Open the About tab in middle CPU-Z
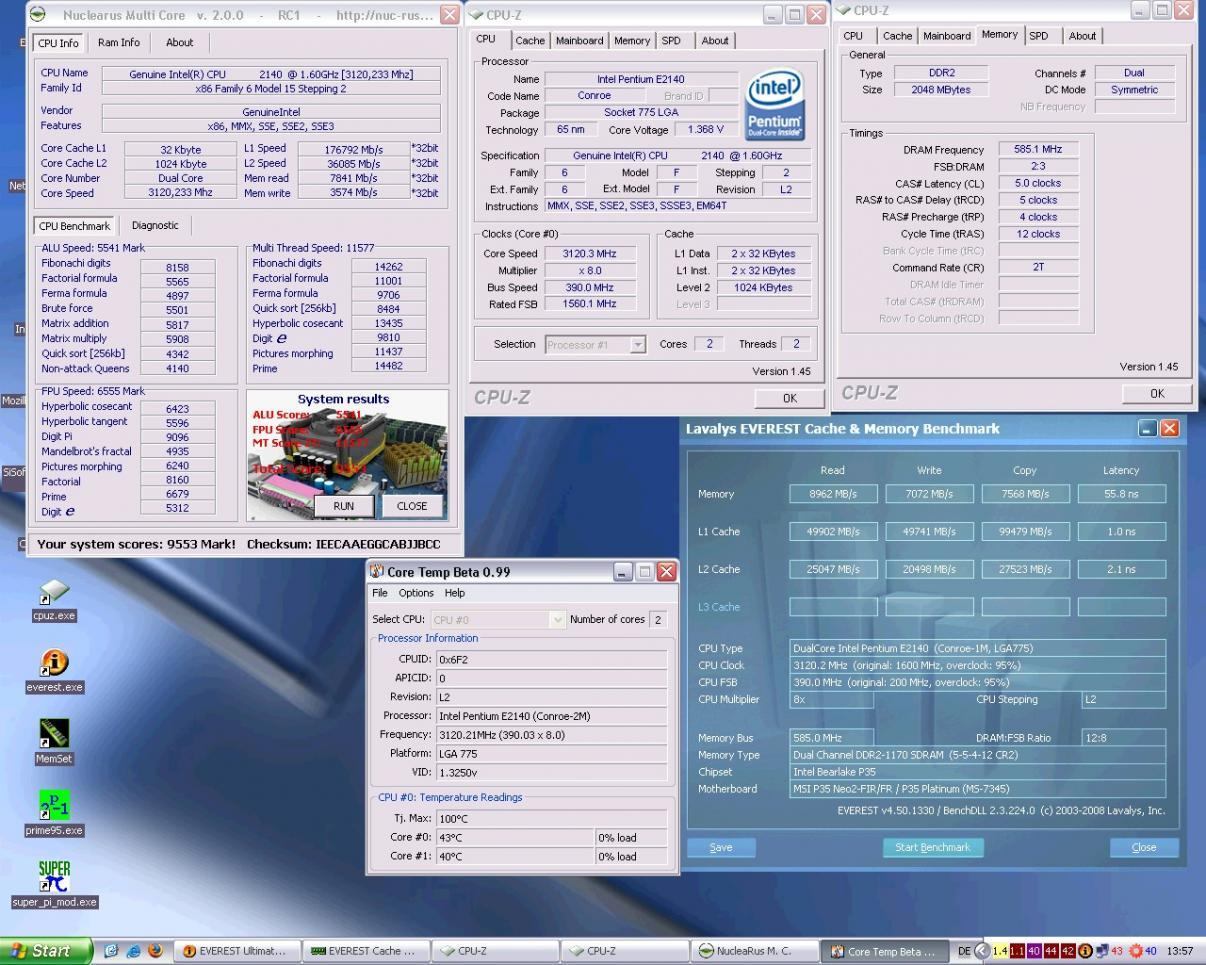Image resolution: width=1206 pixels, height=965 pixels. 715,41
